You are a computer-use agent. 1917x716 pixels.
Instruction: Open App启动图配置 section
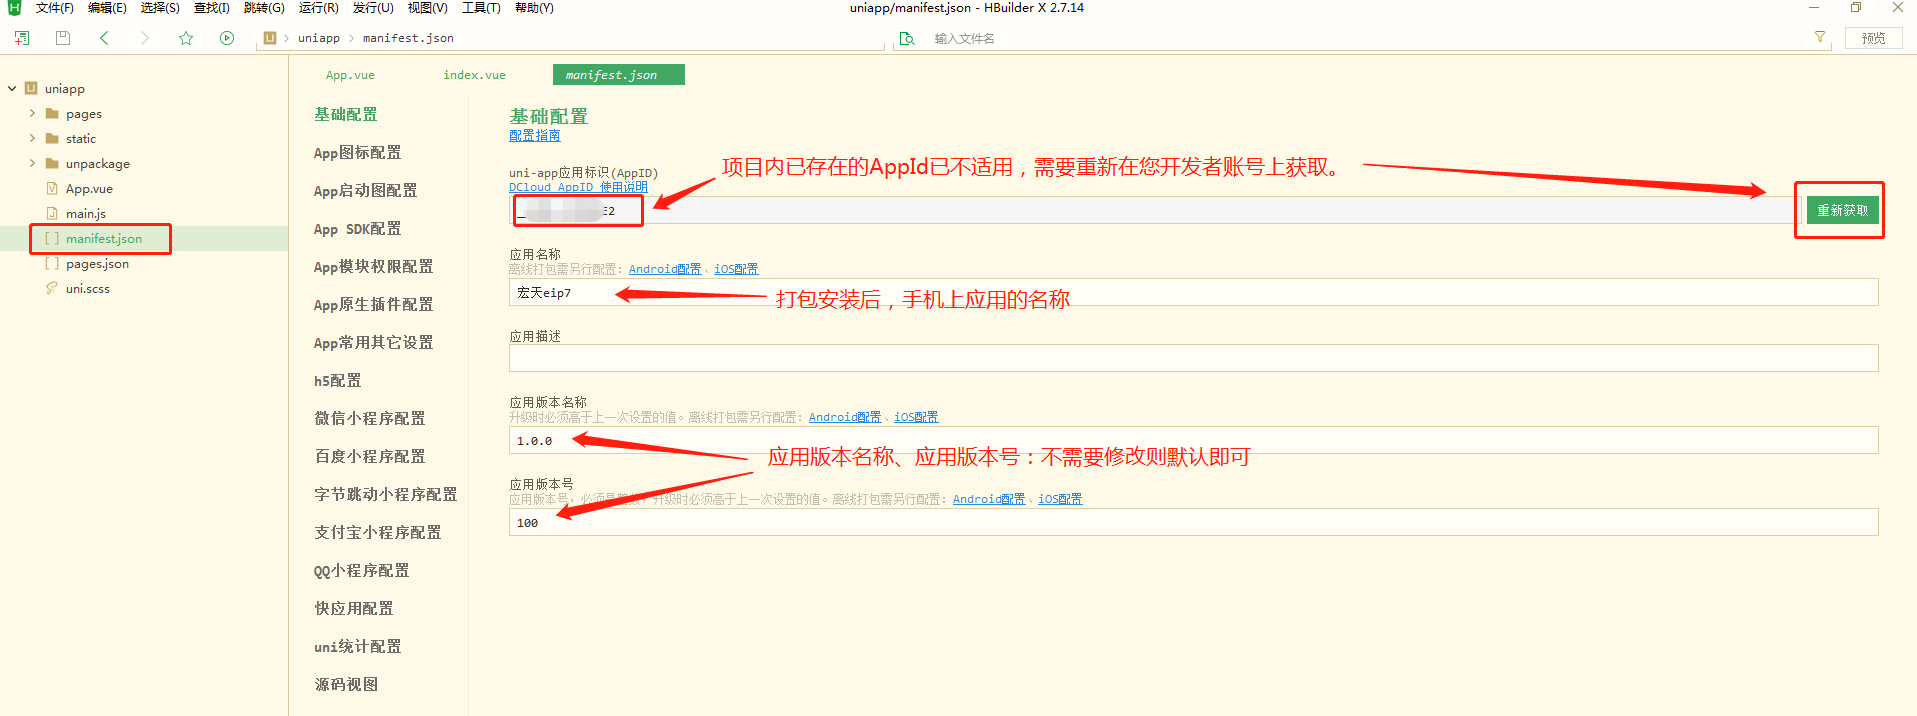tap(365, 190)
